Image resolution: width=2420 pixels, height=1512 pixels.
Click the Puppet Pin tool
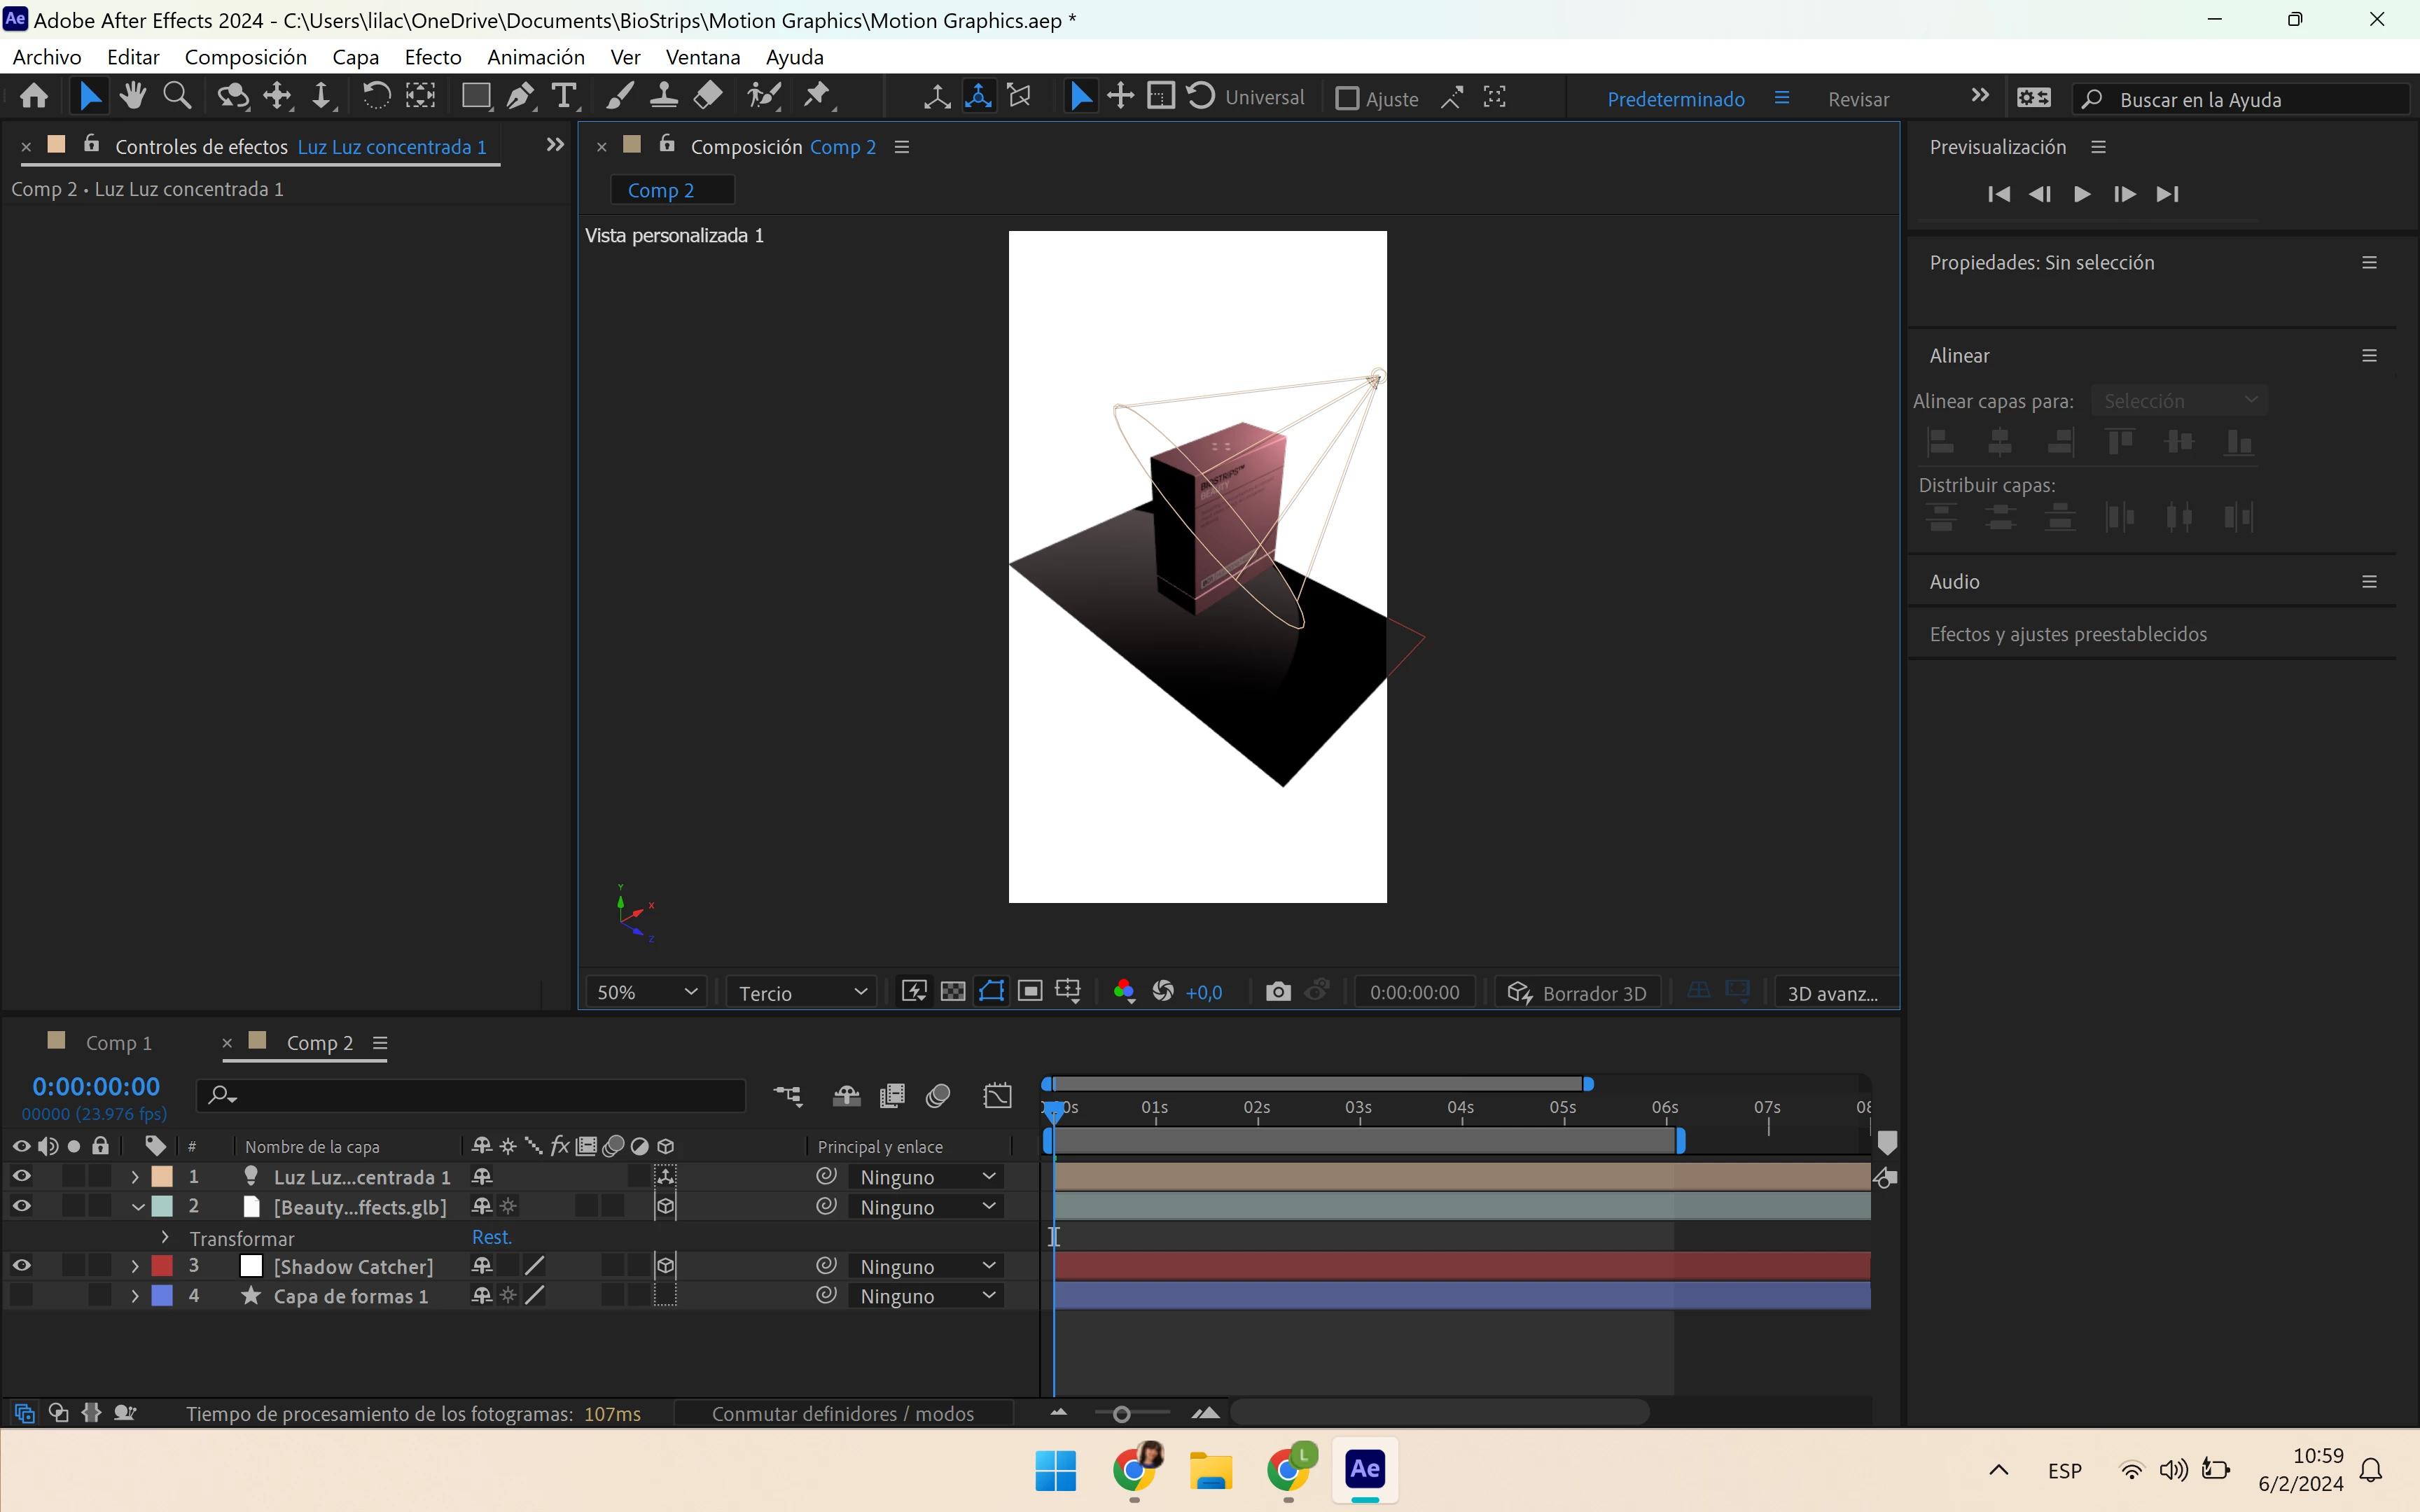818,97
